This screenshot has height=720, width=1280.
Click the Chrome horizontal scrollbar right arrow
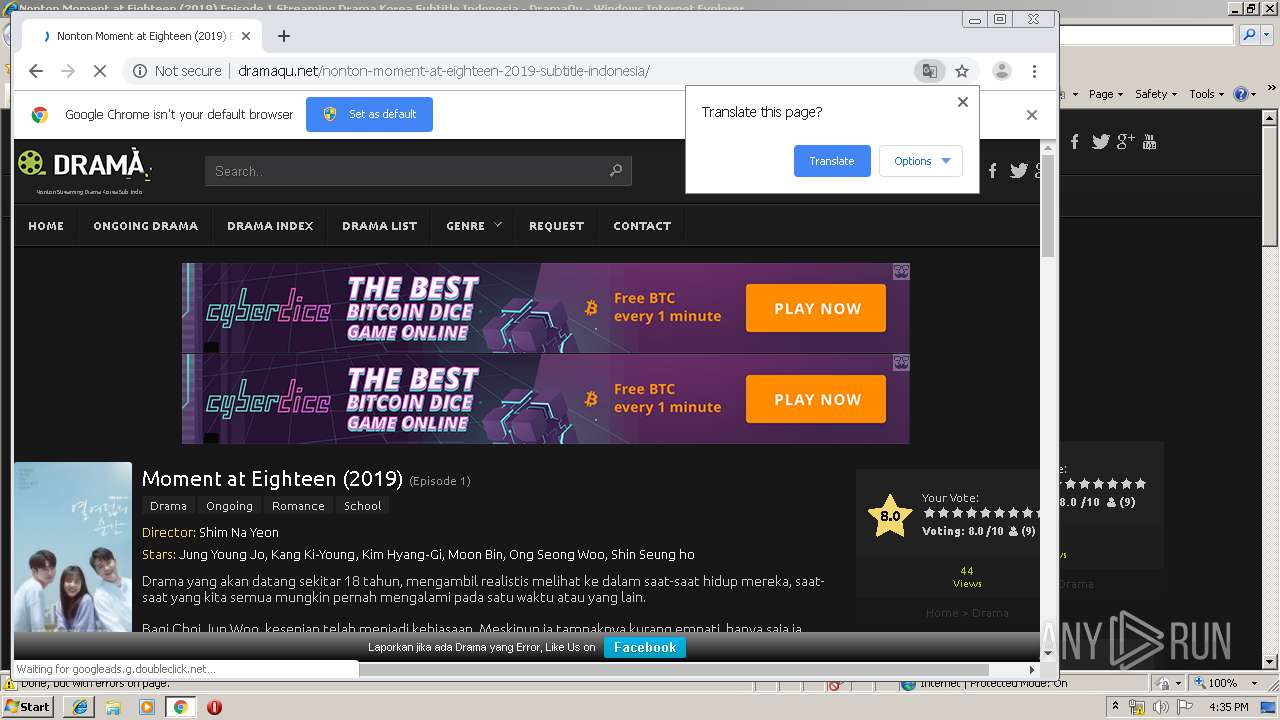pyautogui.click(x=1032, y=669)
